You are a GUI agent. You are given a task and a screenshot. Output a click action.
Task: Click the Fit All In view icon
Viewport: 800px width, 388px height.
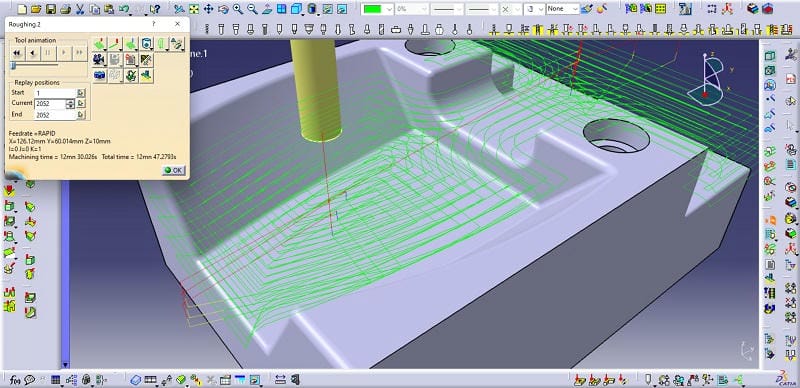click(x=194, y=9)
